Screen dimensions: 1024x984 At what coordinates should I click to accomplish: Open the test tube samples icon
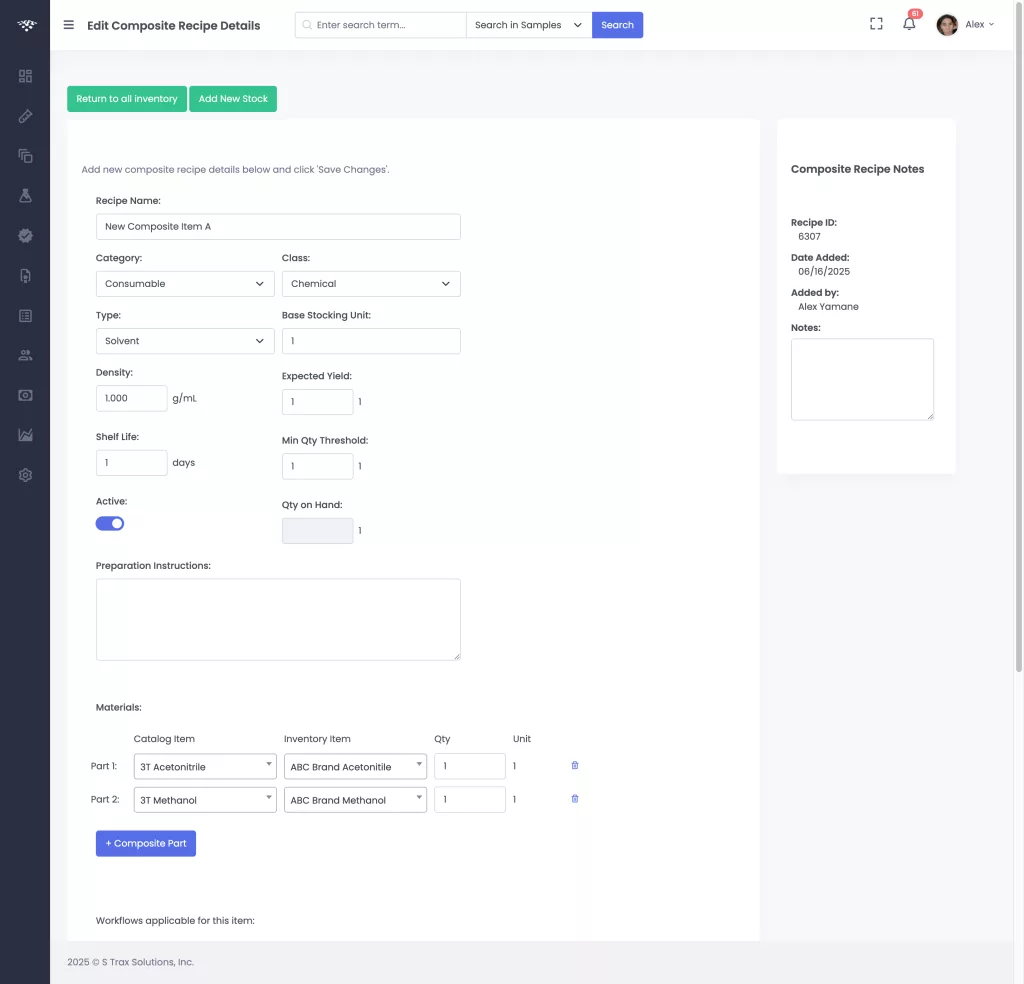point(25,116)
